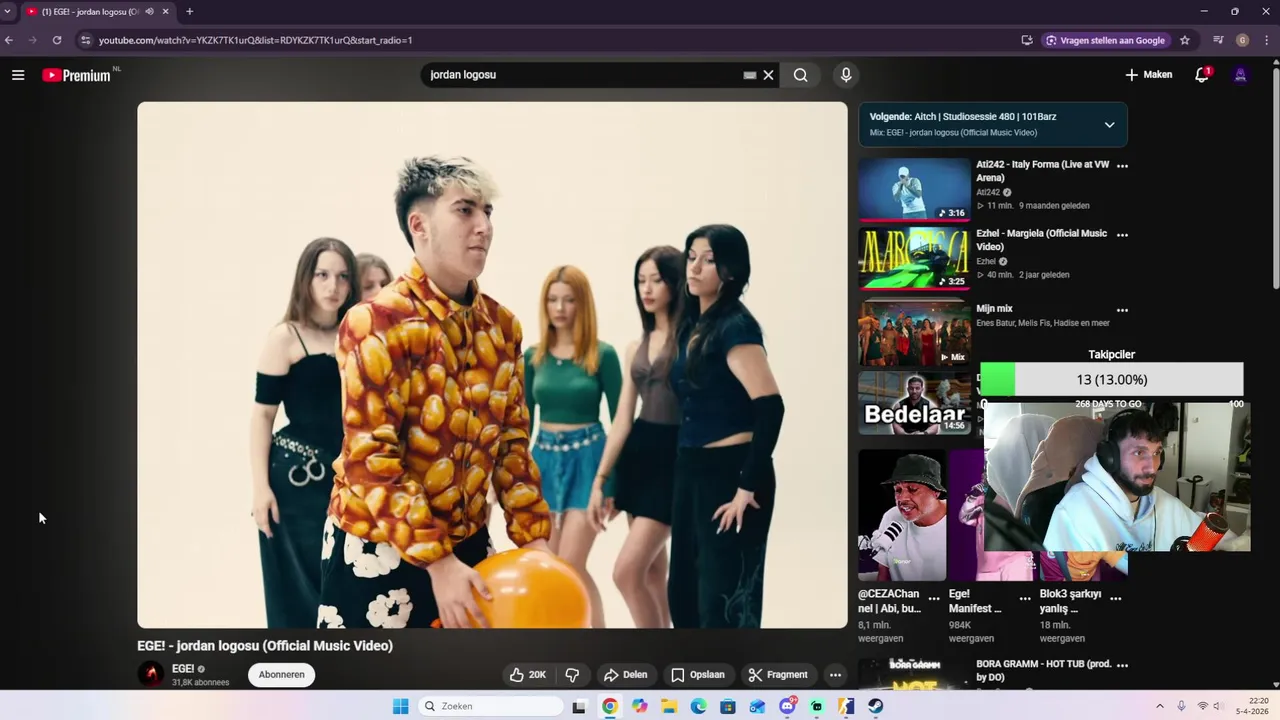Play the Bedelaar video thumbnail
Image resolution: width=1280 pixels, height=720 pixels.
(x=914, y=403)
